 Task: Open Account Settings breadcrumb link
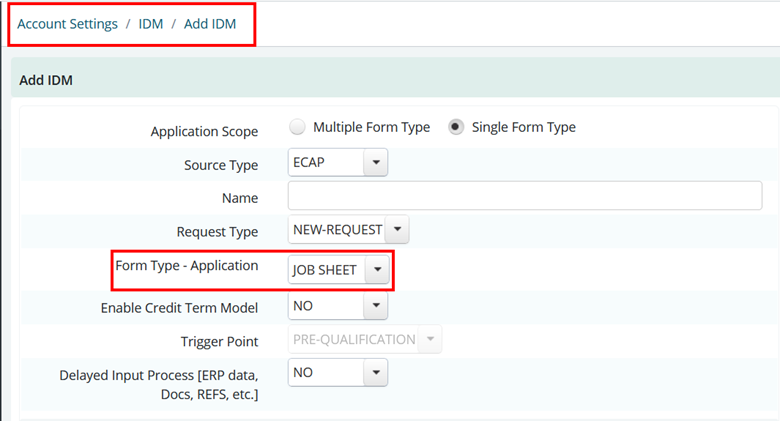pos(67,24)
